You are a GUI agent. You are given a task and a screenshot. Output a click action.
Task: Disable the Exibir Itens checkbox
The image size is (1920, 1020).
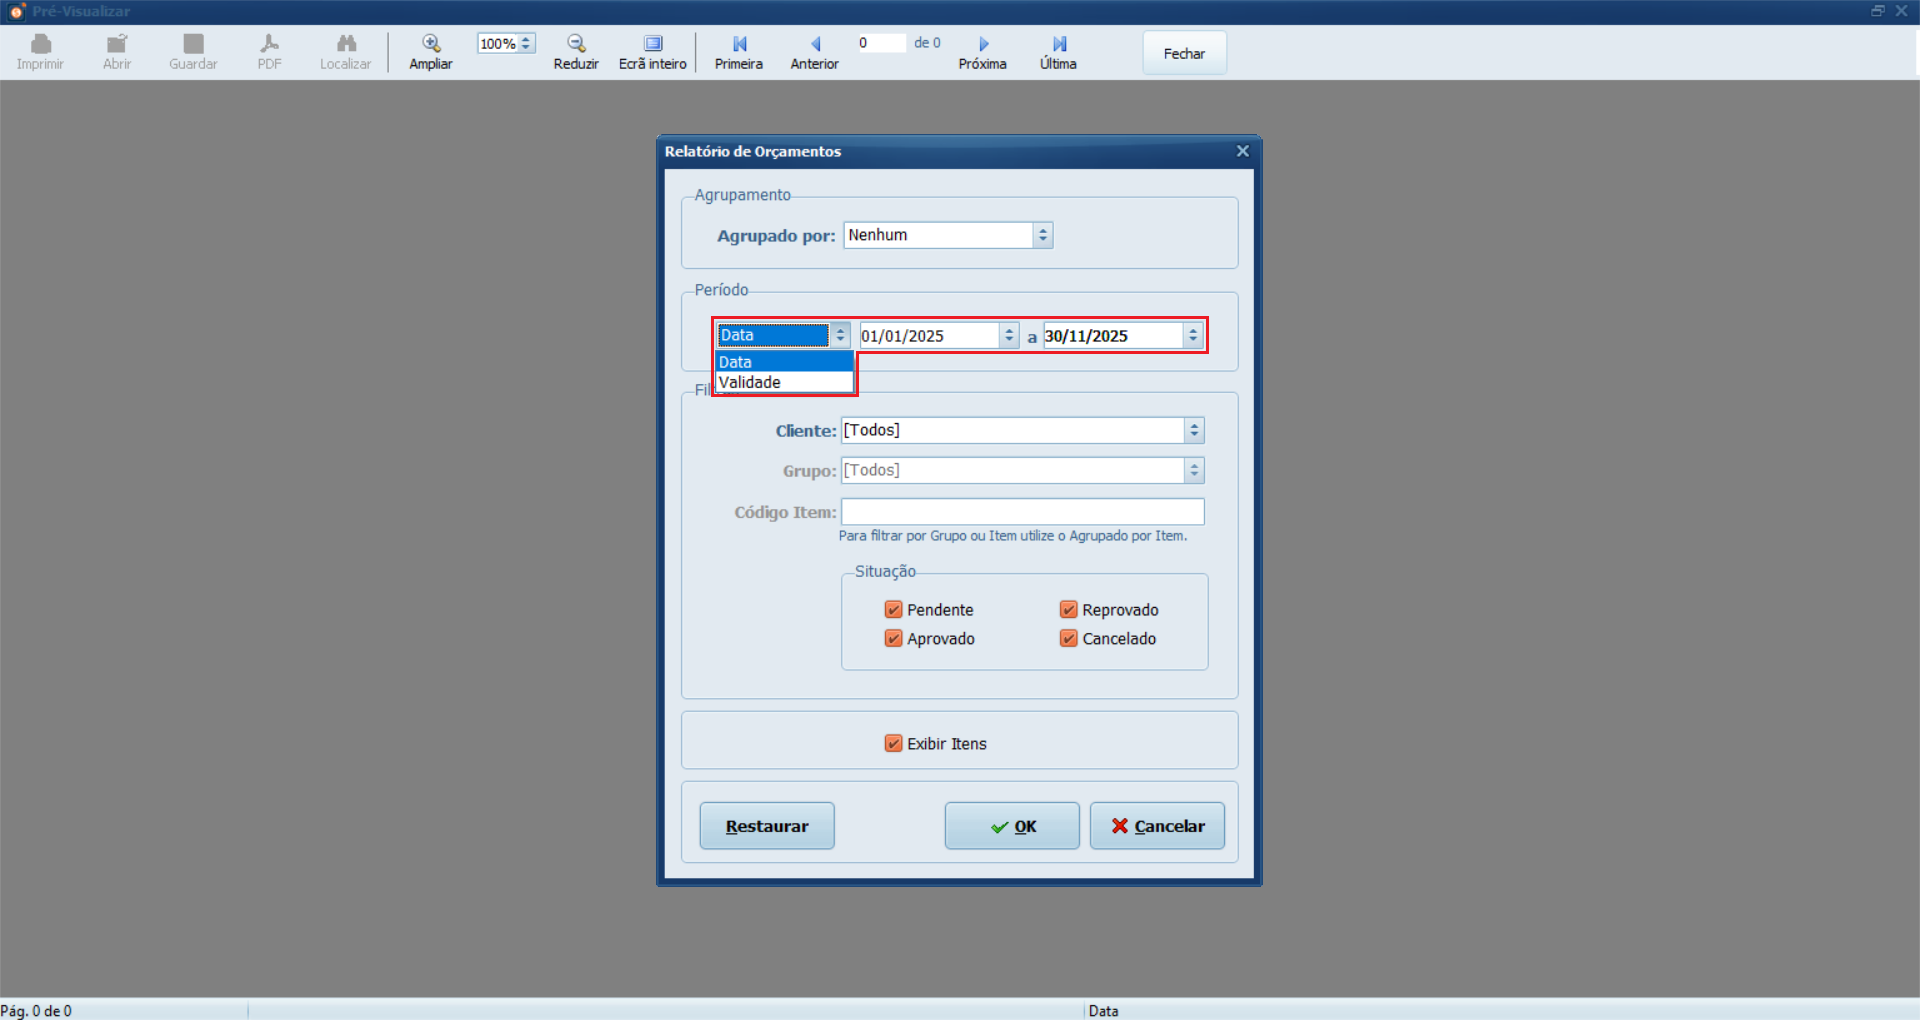coord(893,744)
